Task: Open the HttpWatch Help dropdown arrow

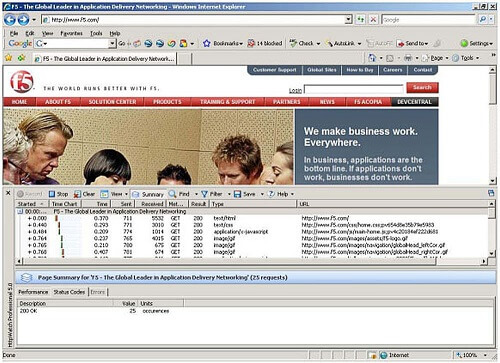Action: (292, 194)
